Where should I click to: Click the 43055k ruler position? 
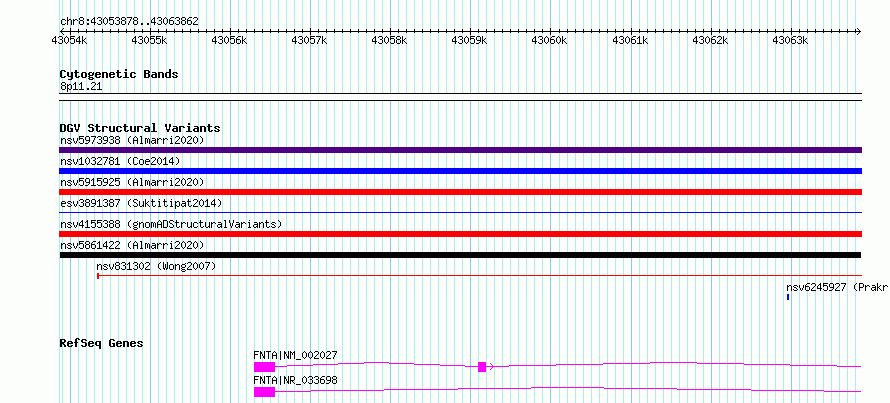point(149,41)
